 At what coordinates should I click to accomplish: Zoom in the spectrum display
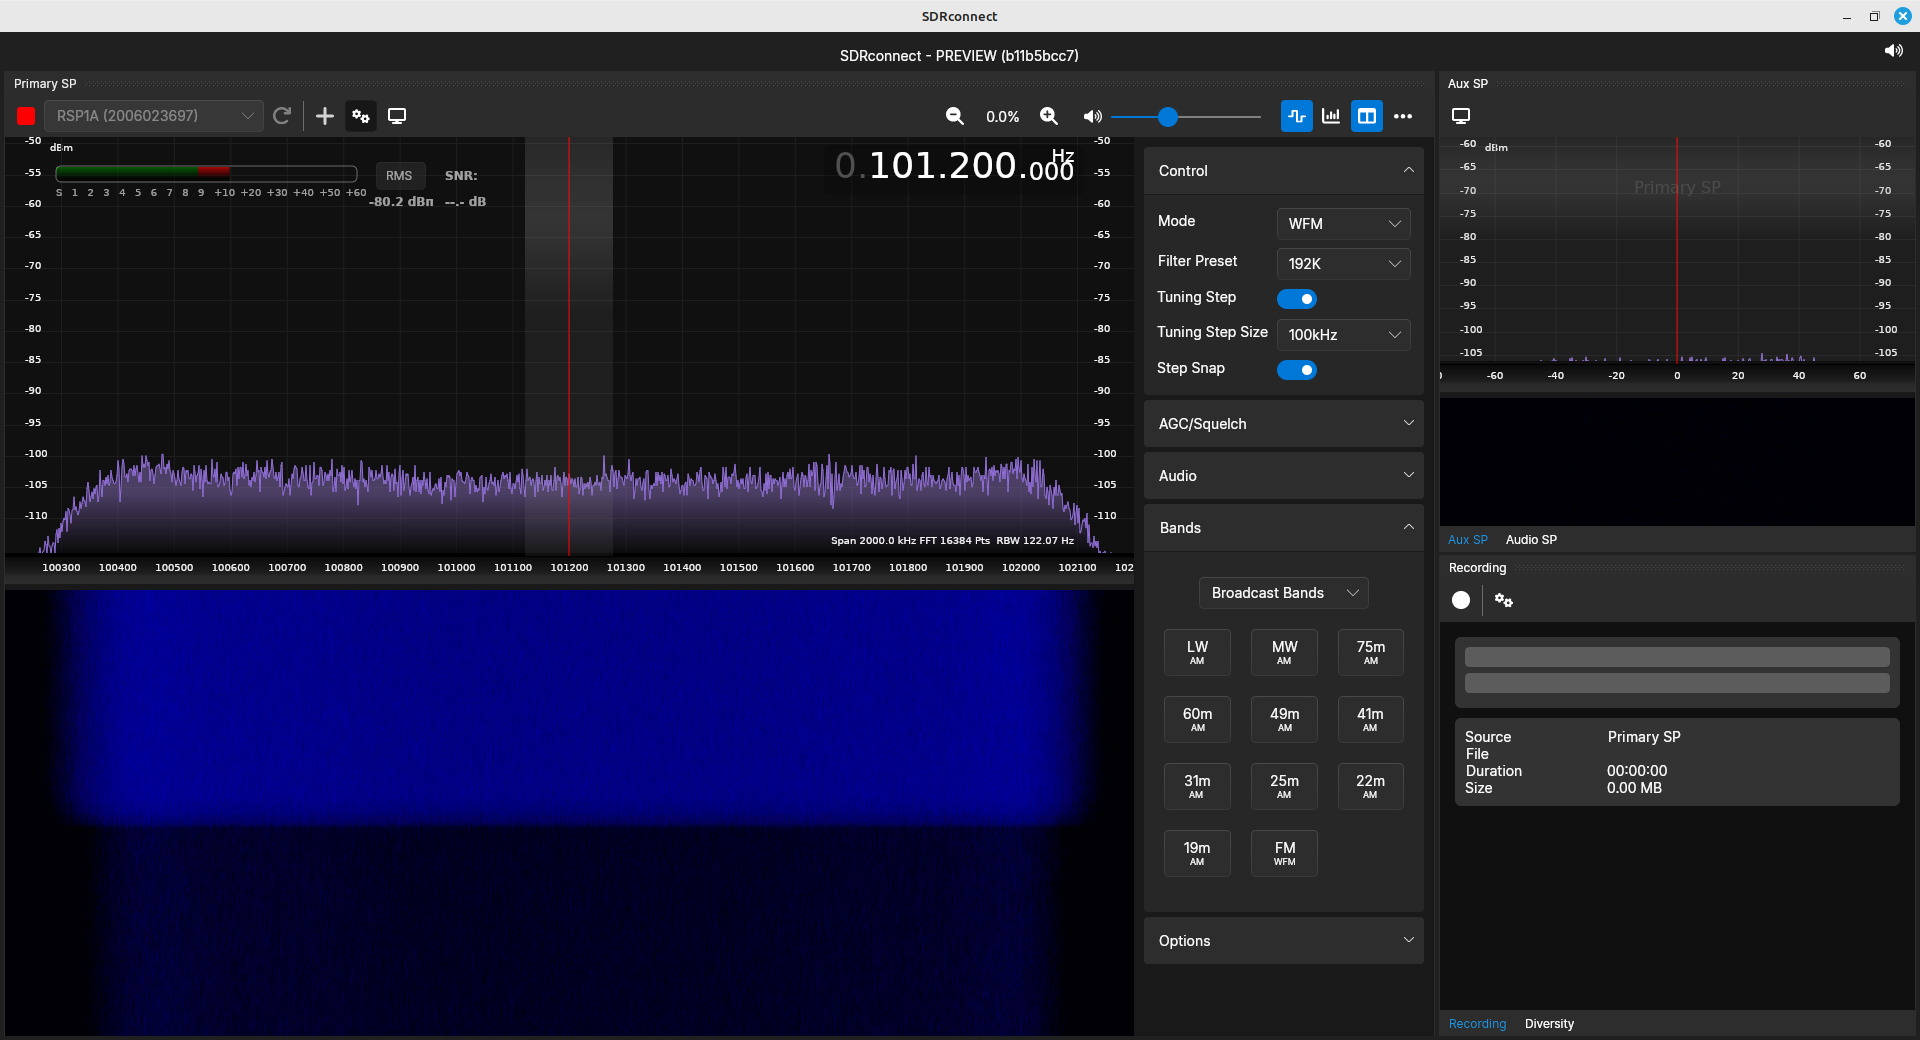point(1049,116)
